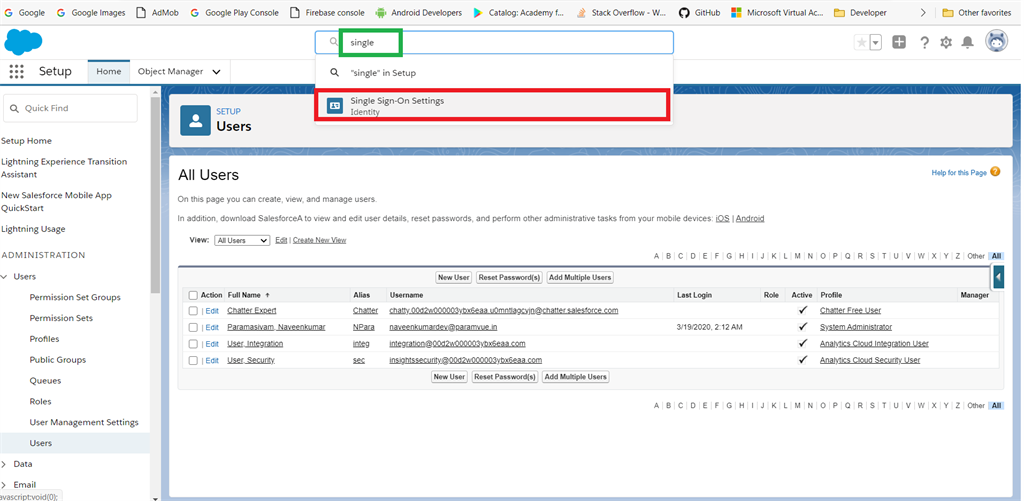Screen dimensions: 1024x501
Task: Open Permission Set Groups
Action: click(x=75, y=297)
